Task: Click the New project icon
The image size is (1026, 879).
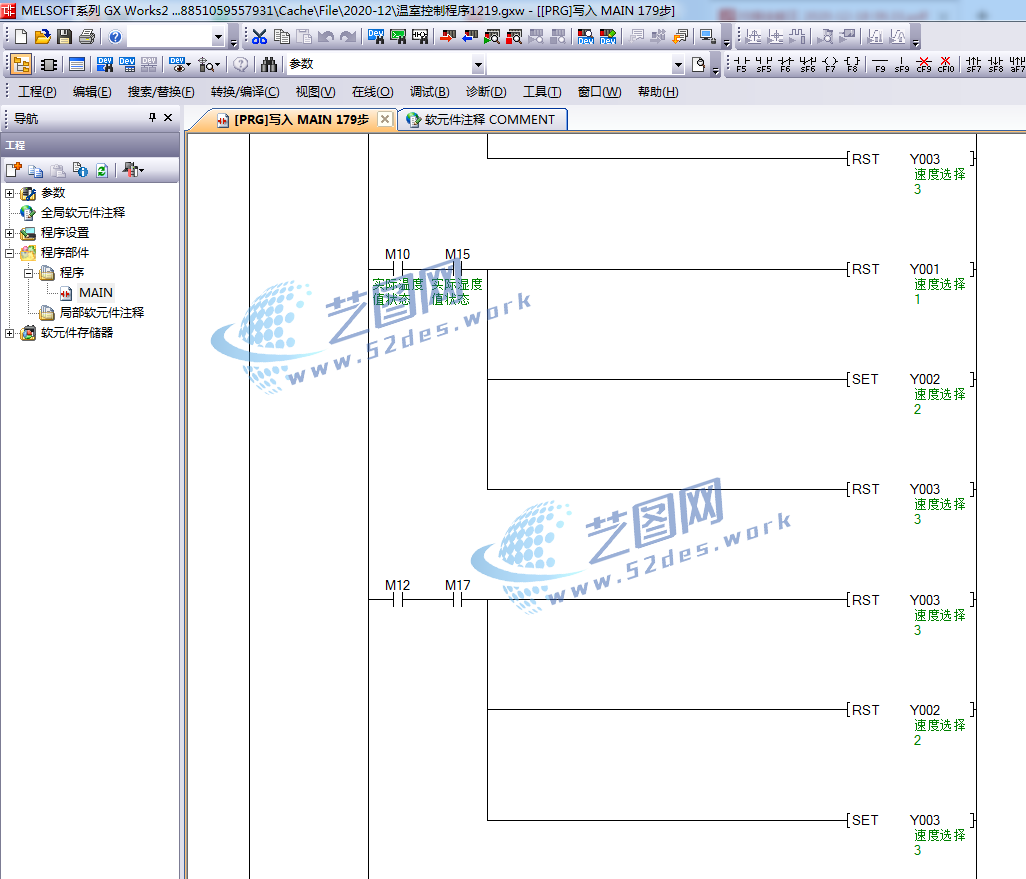Action: pos(21,37)
